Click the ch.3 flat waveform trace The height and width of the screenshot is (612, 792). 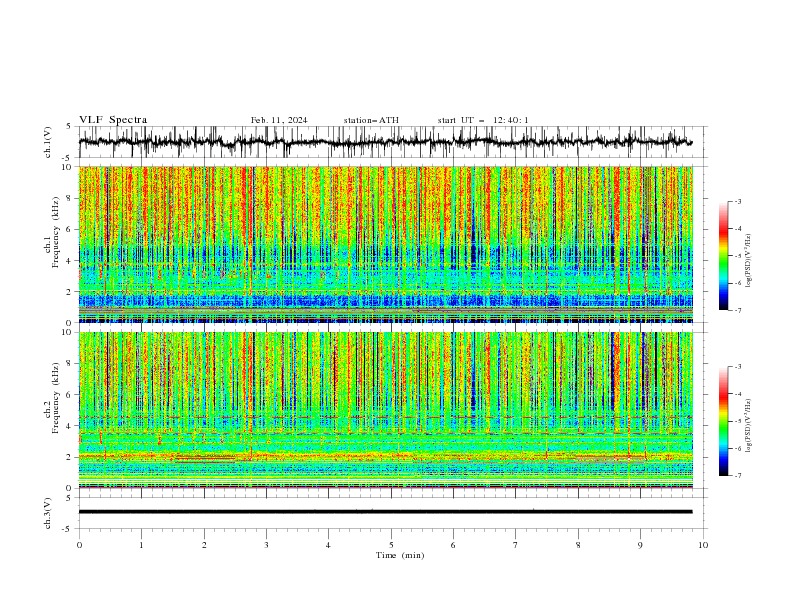click(x=385, y=512)
